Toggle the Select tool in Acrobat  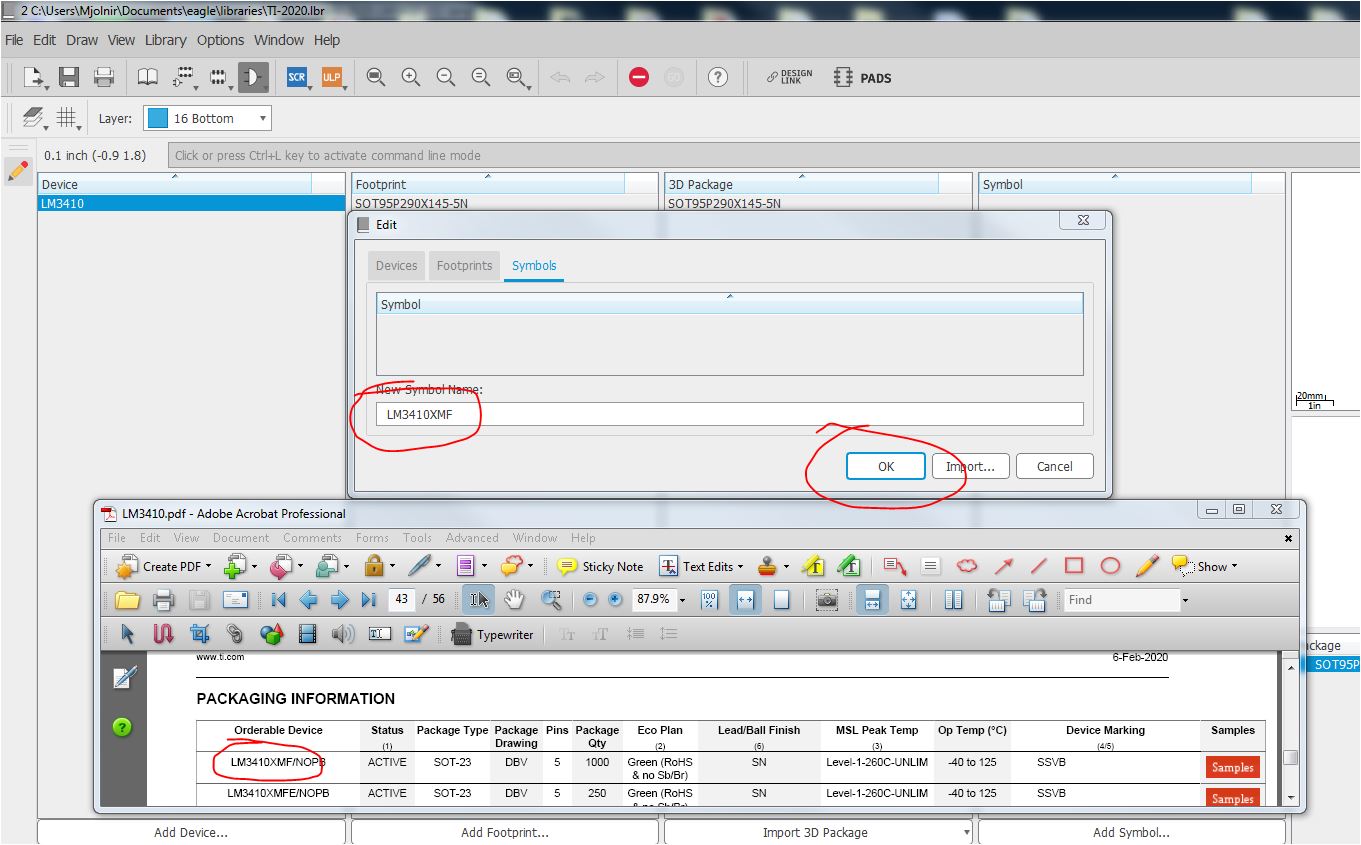tap(478, 600)
